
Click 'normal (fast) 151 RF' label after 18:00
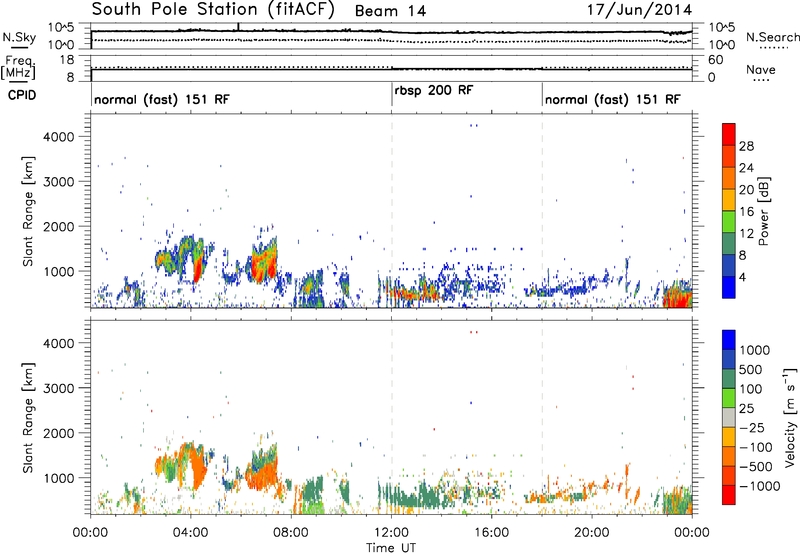pos(612,99)
